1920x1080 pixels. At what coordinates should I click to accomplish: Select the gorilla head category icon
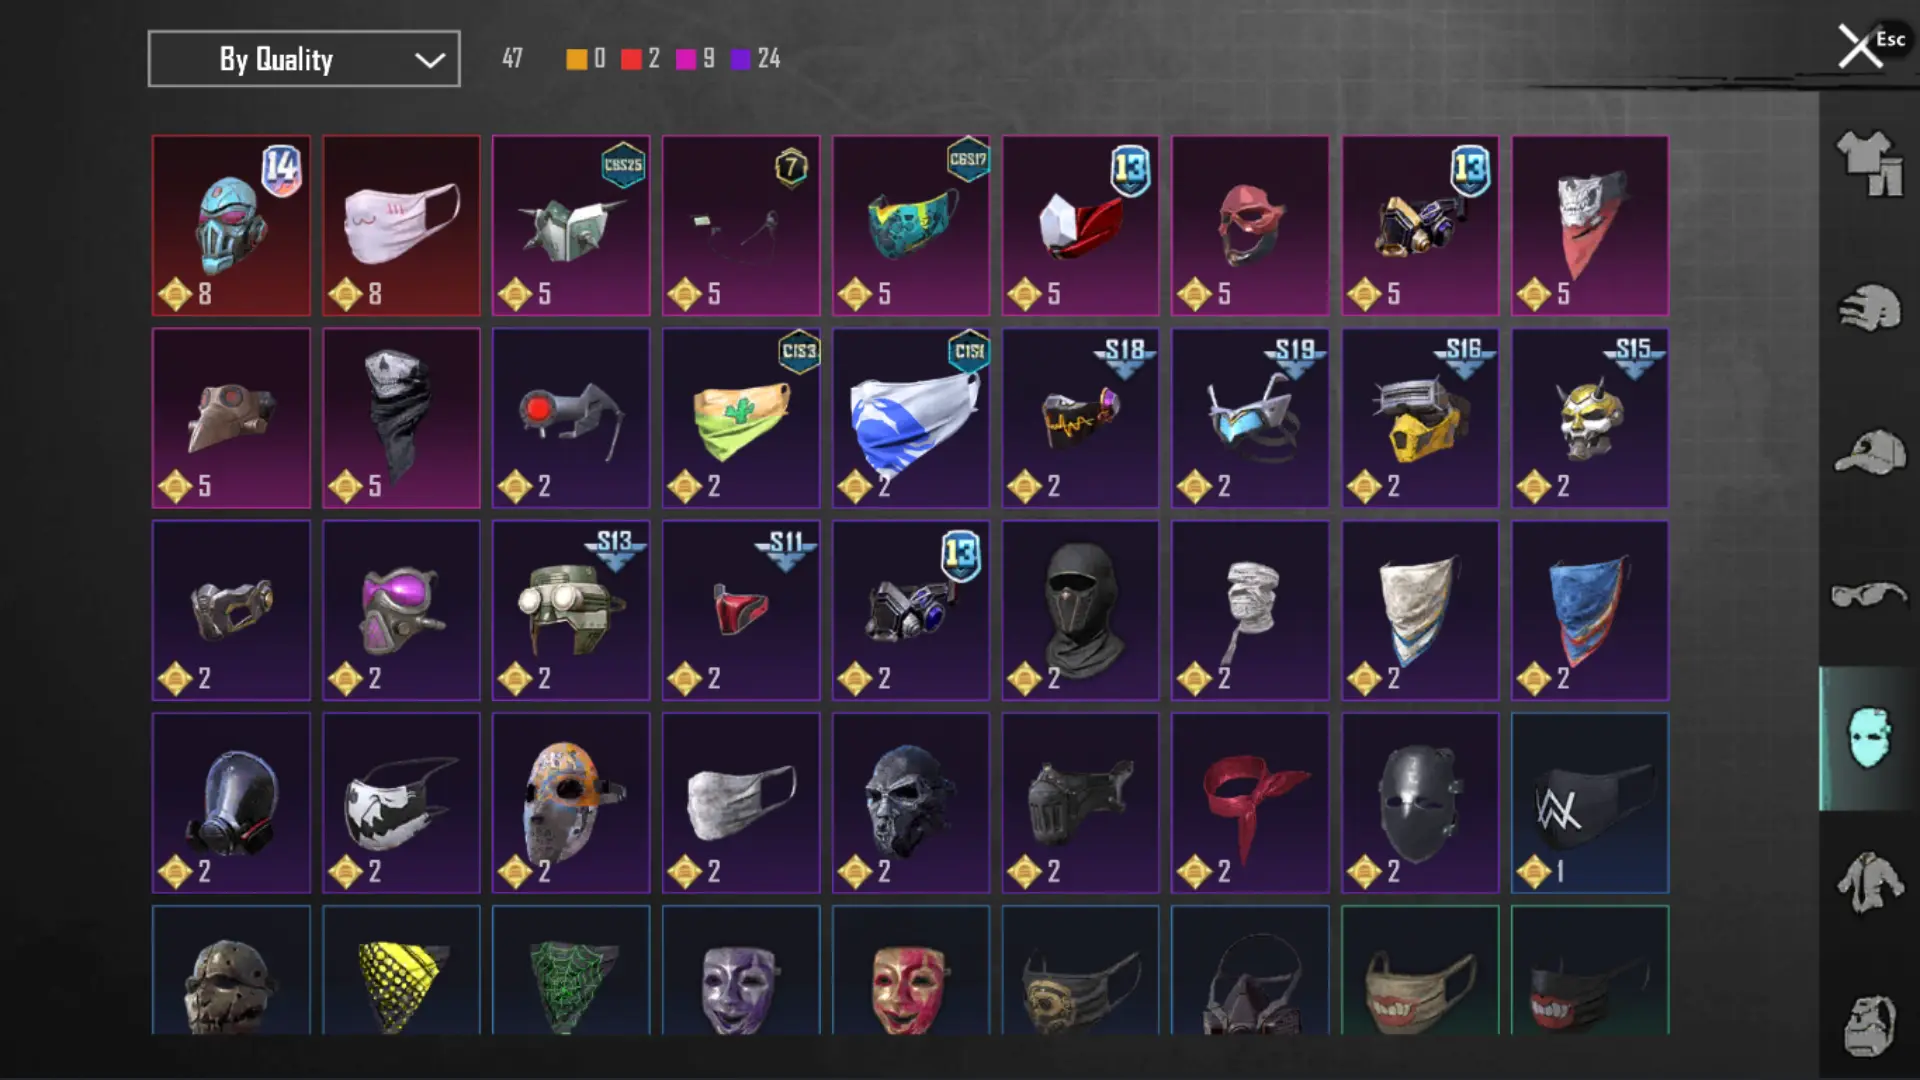point(1869,1026)
